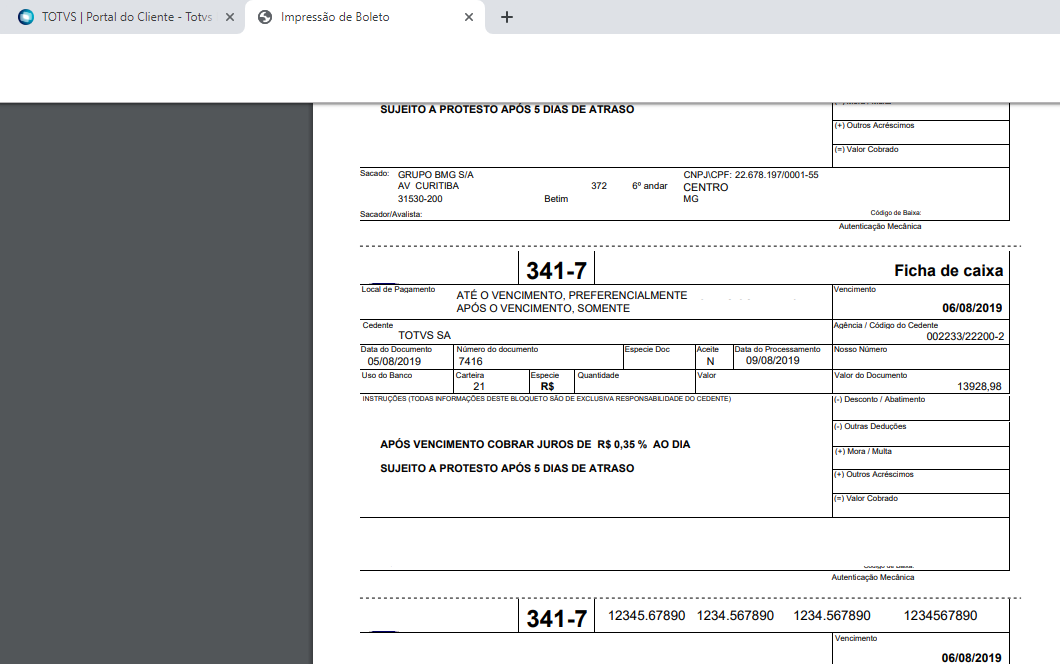Close the TOTVS Portal do Cliente tab
Viewport: 1060px width, 664px height.
click(230, 17)
